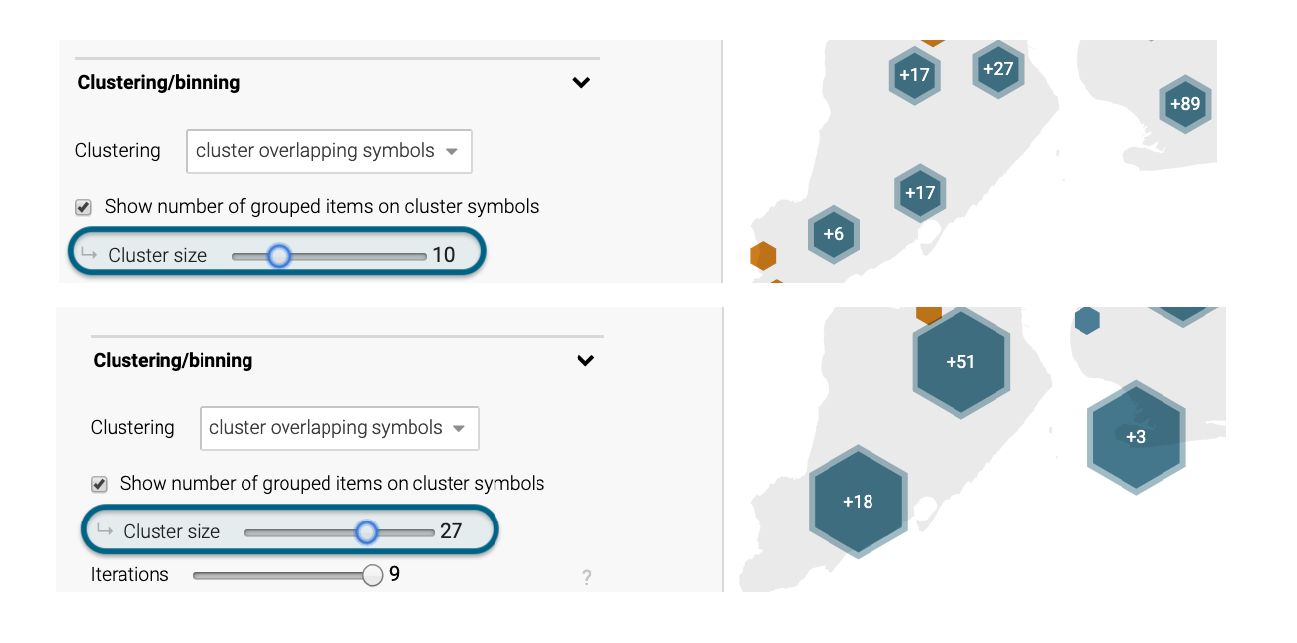Collapse the bottom Clustering/binning section

(x=587, y=360)
